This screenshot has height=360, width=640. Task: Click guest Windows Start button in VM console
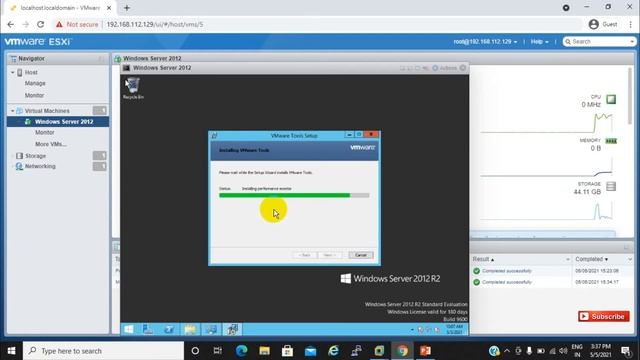point(129,329)
